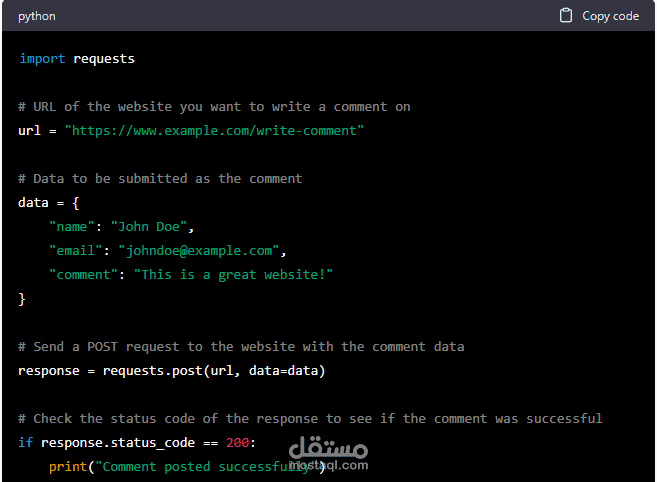Click the URL string https://www.example.com/write-comment

point(214,131)
